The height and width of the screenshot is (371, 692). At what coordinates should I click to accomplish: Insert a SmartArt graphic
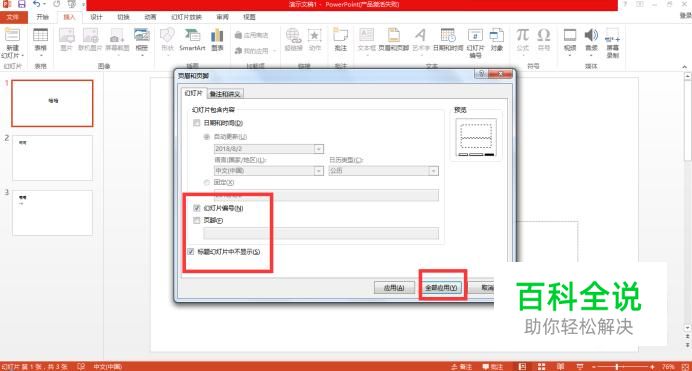coord(192,35)
